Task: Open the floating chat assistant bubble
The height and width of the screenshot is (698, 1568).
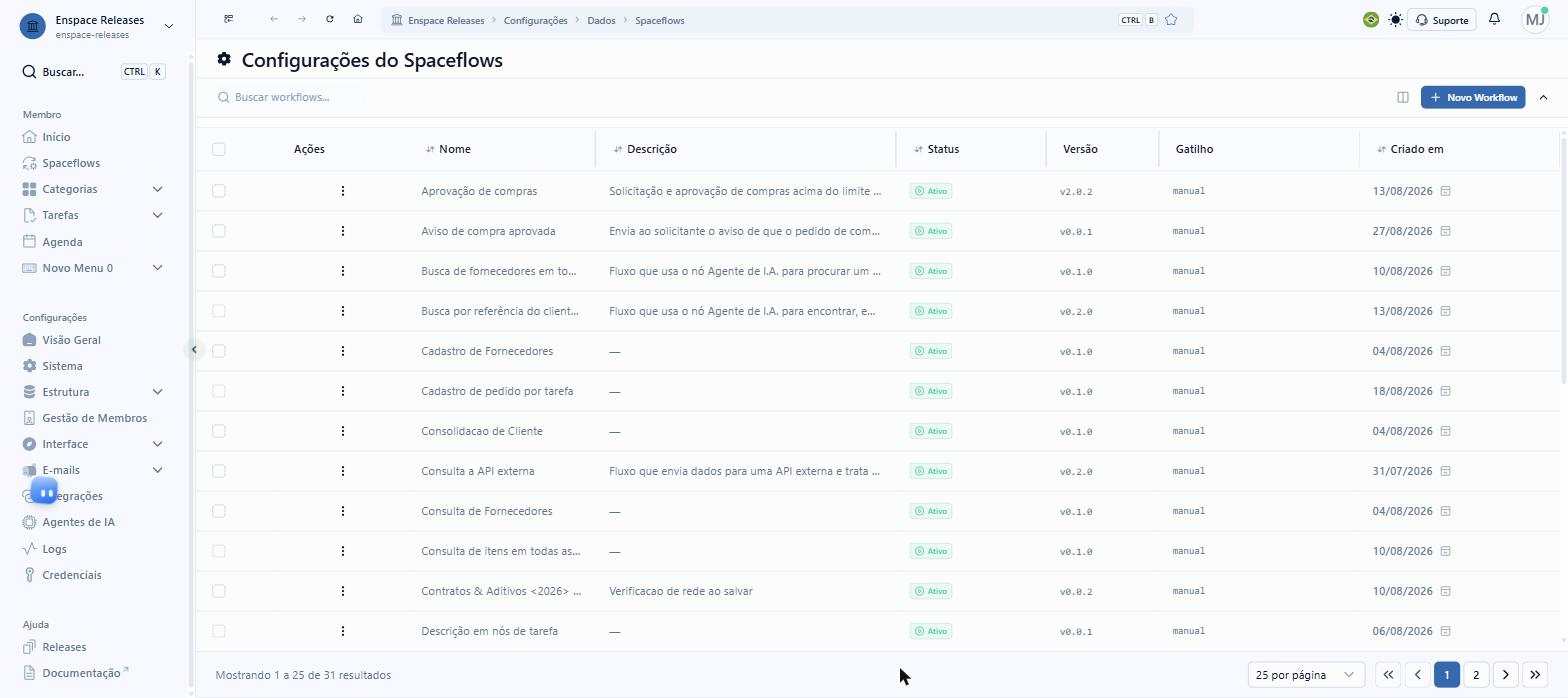Action: pos(44,491)
